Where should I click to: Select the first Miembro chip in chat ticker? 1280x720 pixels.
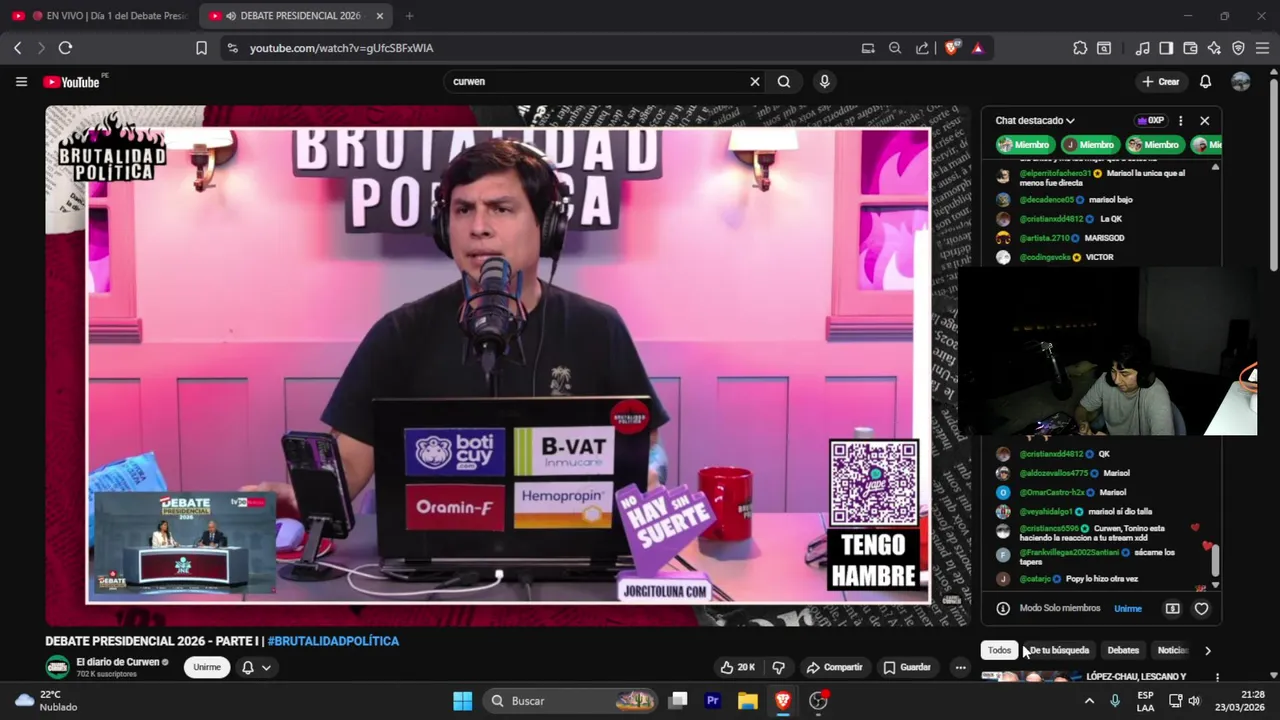[x=1024, y=145]
